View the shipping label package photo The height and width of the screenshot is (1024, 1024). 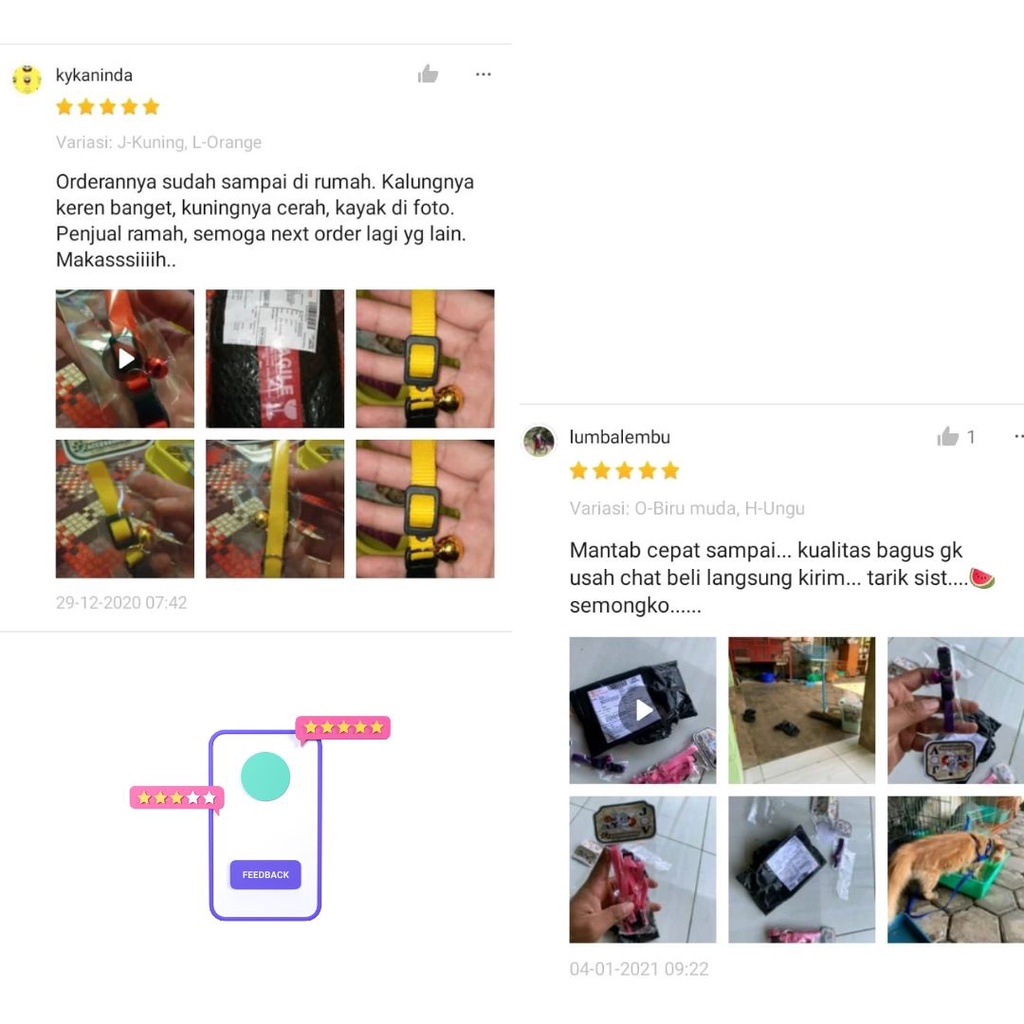coord(275,359)
